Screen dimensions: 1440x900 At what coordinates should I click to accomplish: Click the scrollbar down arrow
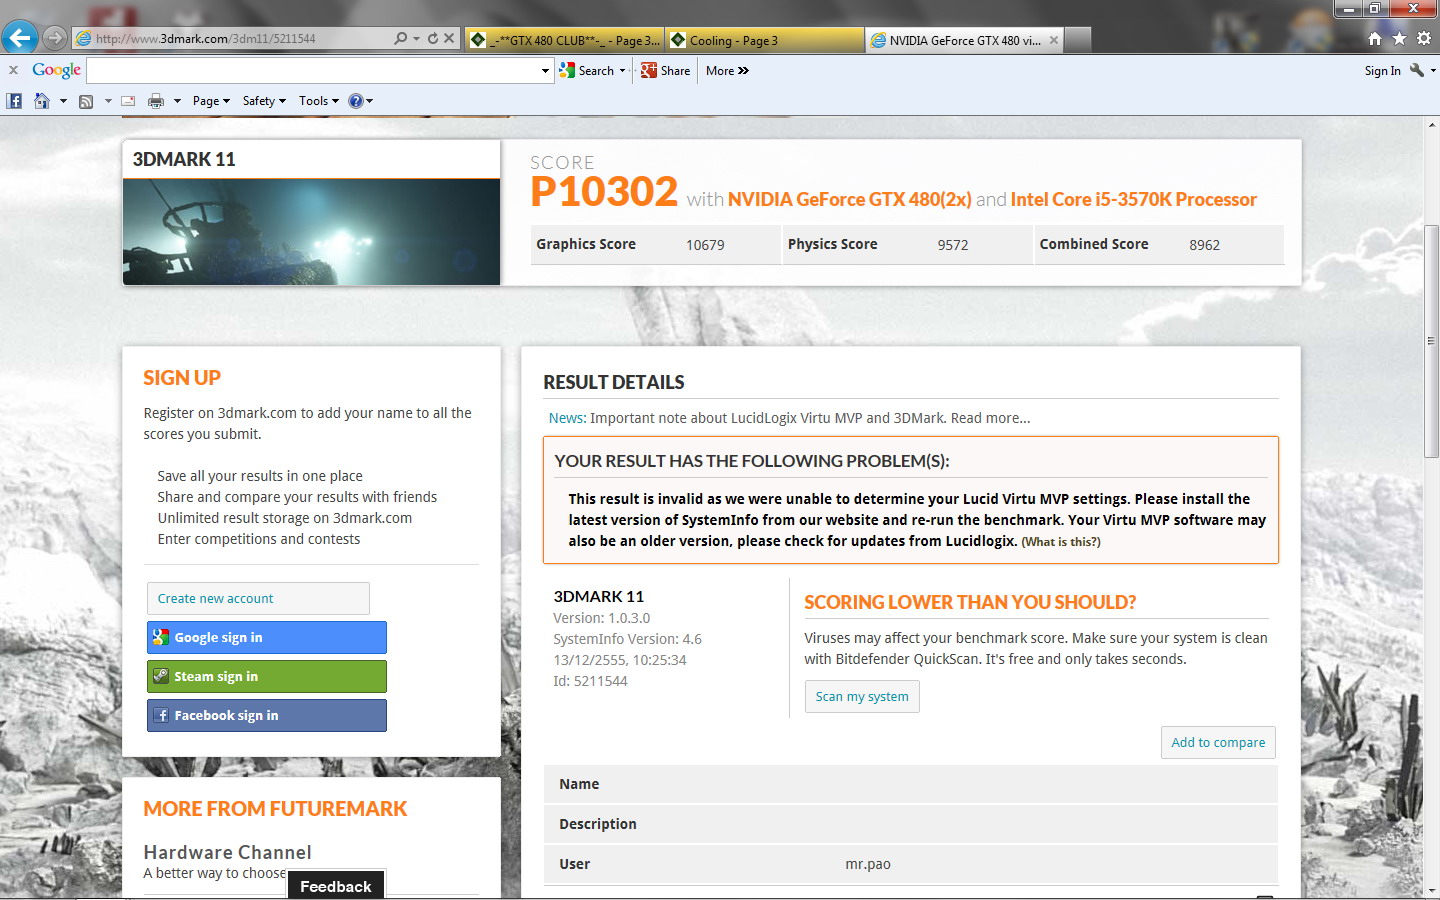[x=1431, y=889]
